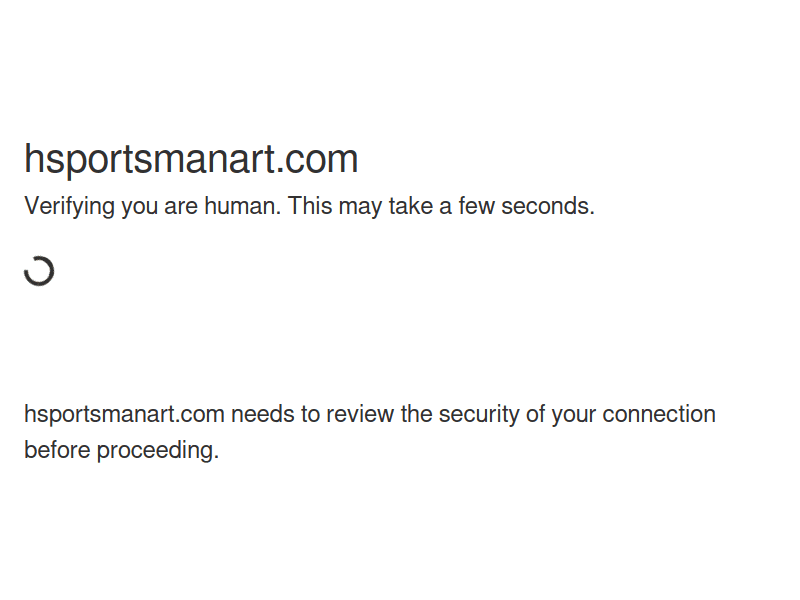Click the word "connection" in the paragraph
The height and width of the screenshot is (600, 800).
click(x=658, y=414)
